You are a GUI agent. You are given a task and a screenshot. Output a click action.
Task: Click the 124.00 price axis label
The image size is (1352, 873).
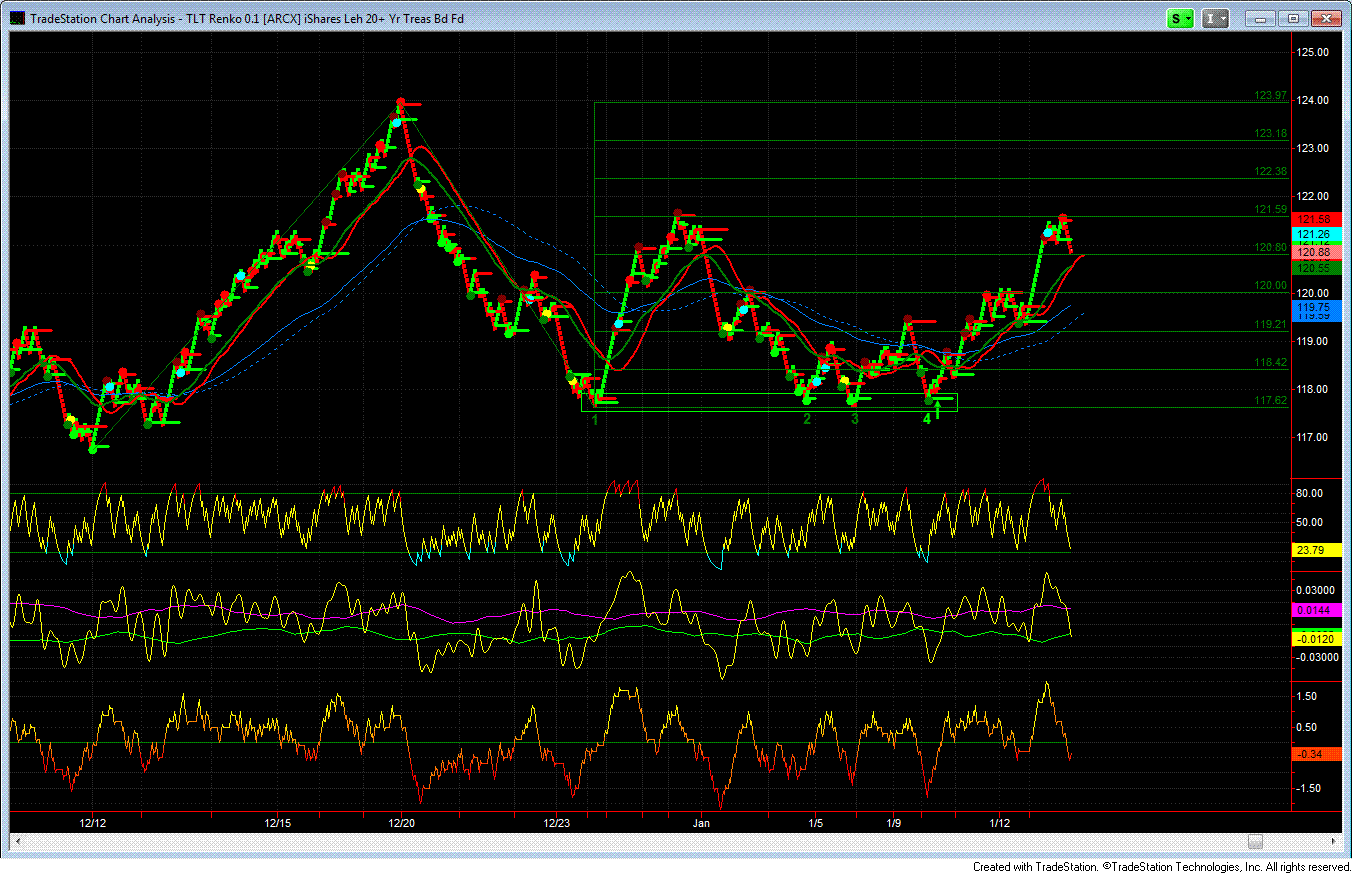click(1313, 100)
